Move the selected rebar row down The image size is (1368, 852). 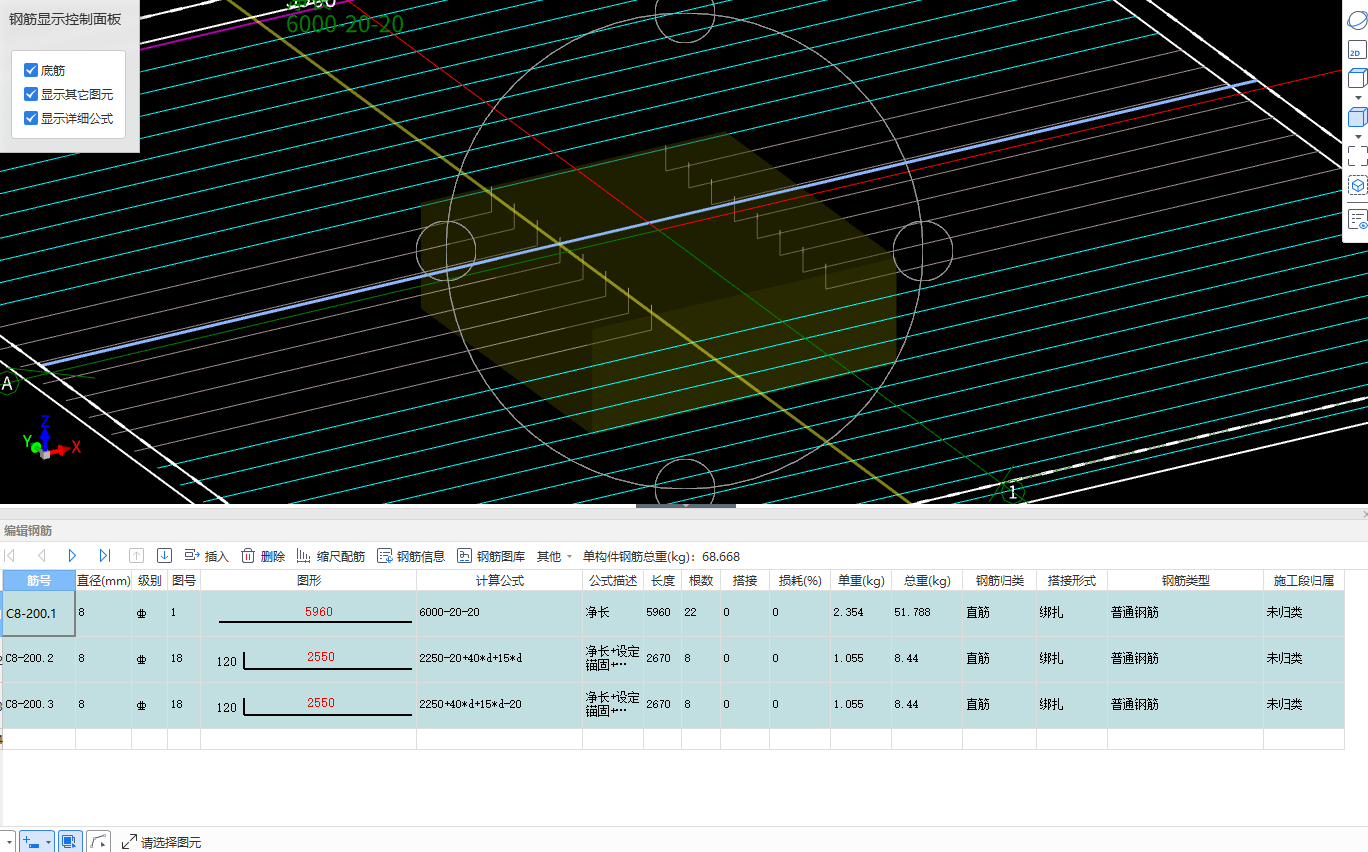coord(165,556)
